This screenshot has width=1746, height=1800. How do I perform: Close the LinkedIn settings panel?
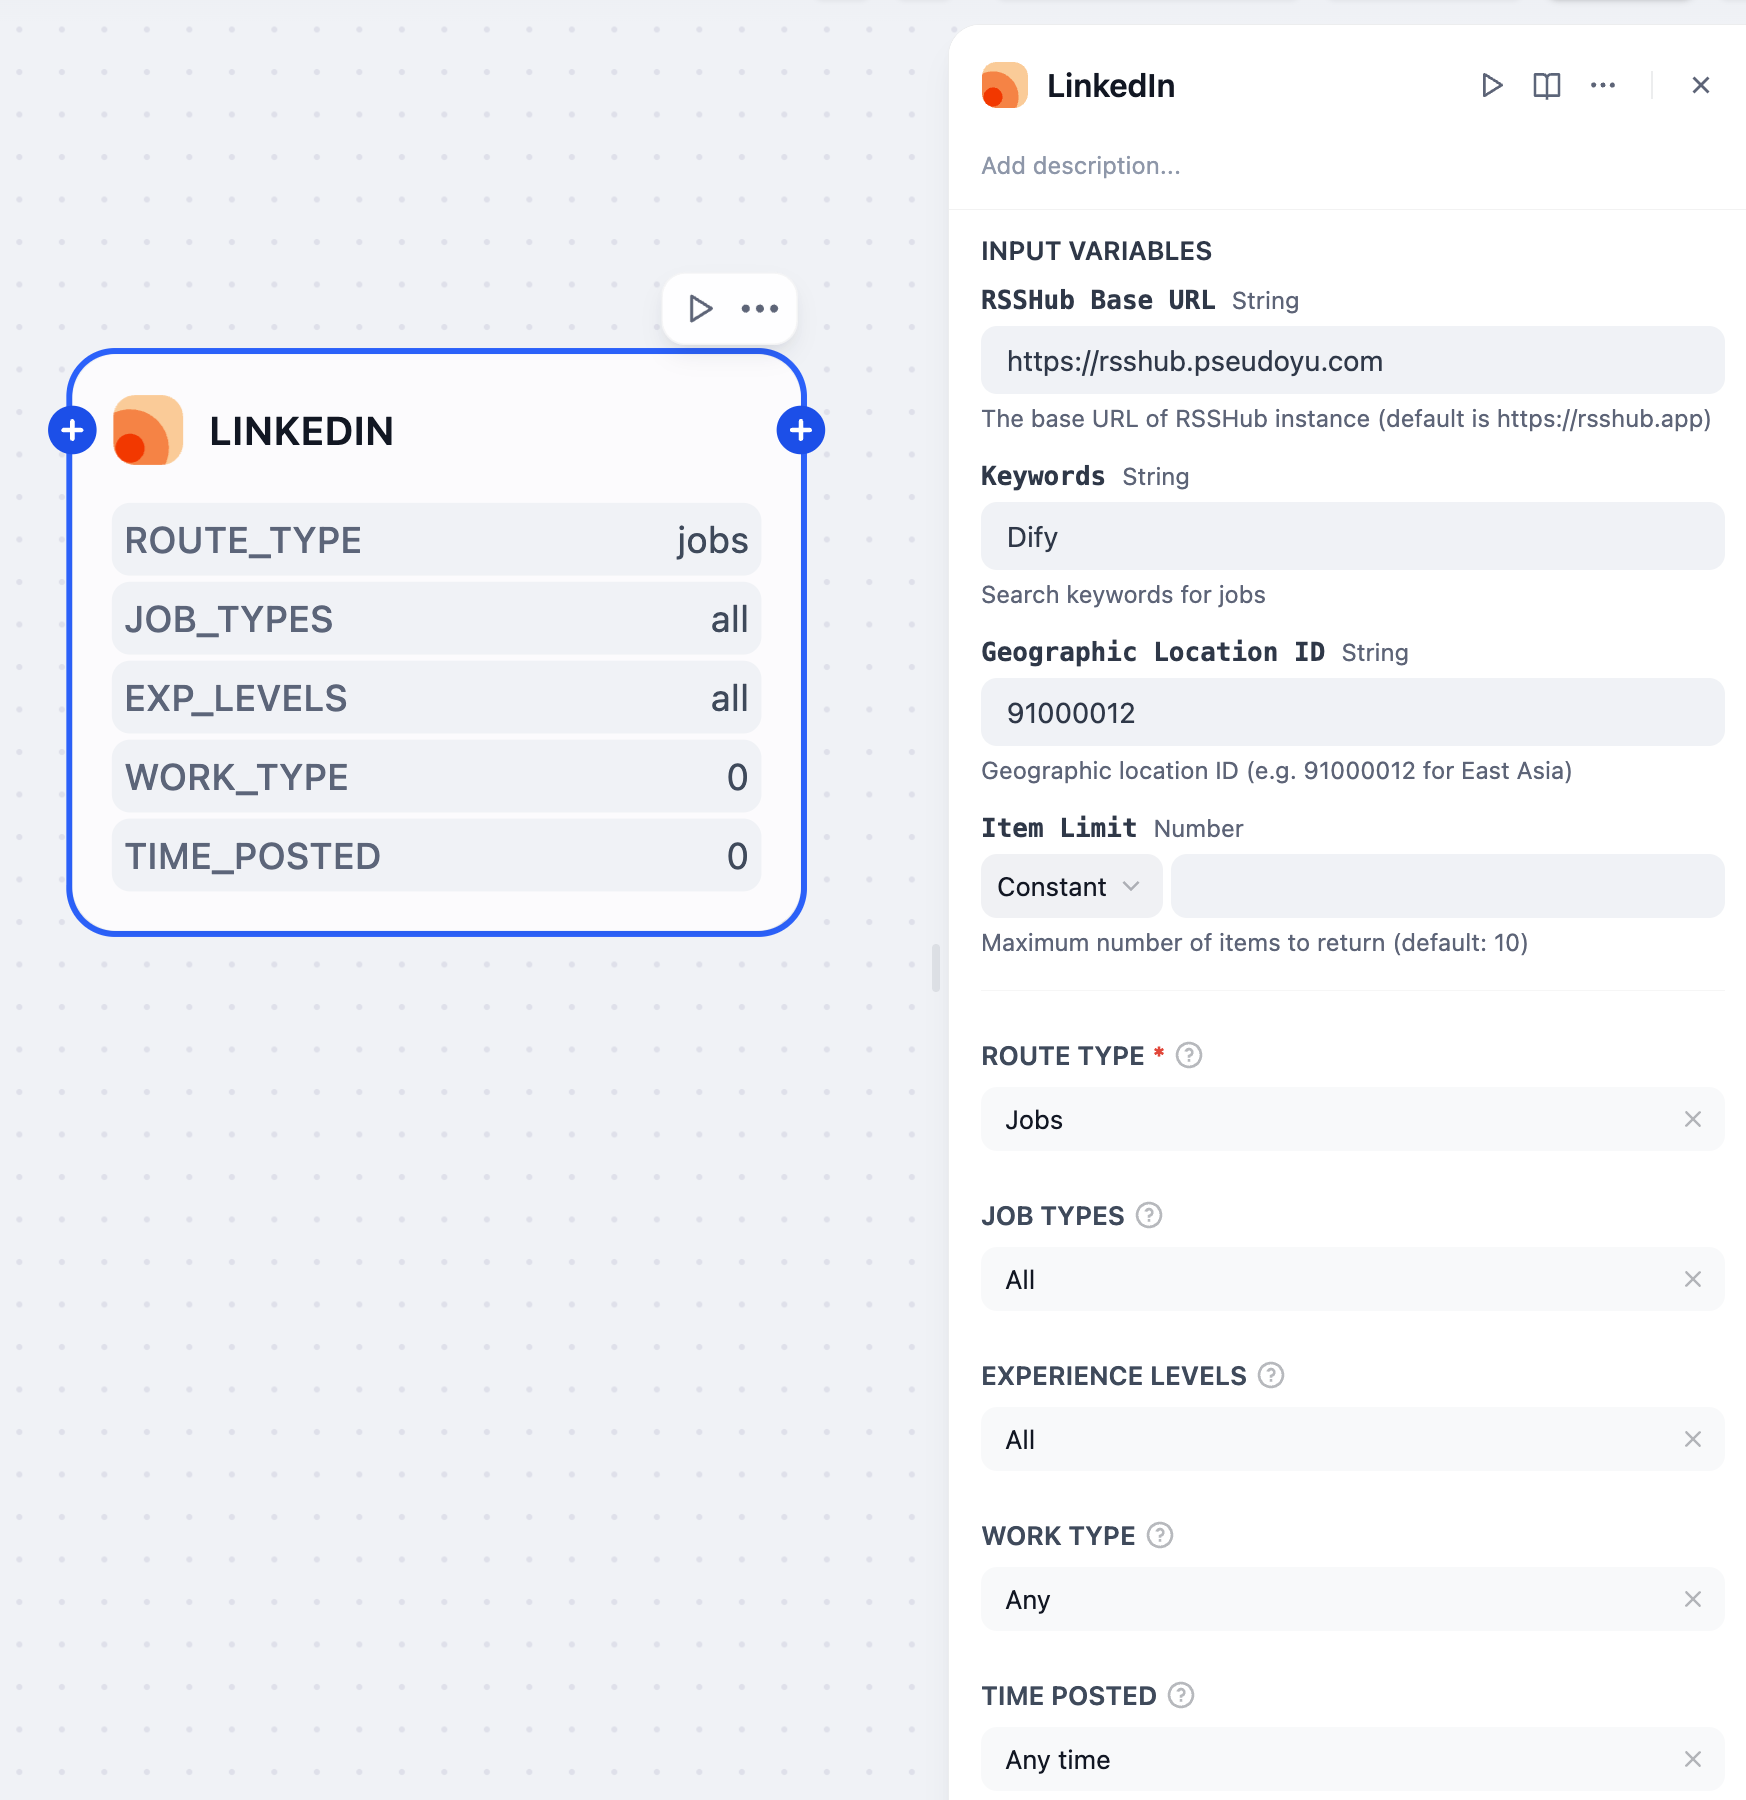click(x=1700, y=86)
